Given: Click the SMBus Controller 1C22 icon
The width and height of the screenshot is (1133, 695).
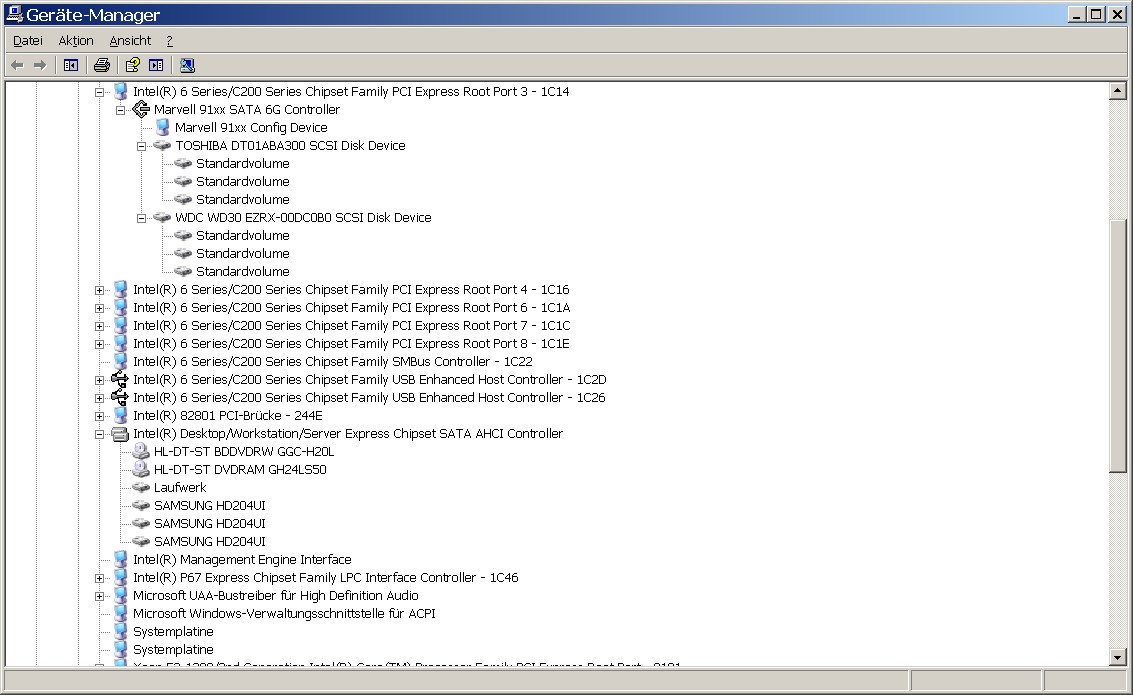Looking at the screenshot, I should click(121, 361).
